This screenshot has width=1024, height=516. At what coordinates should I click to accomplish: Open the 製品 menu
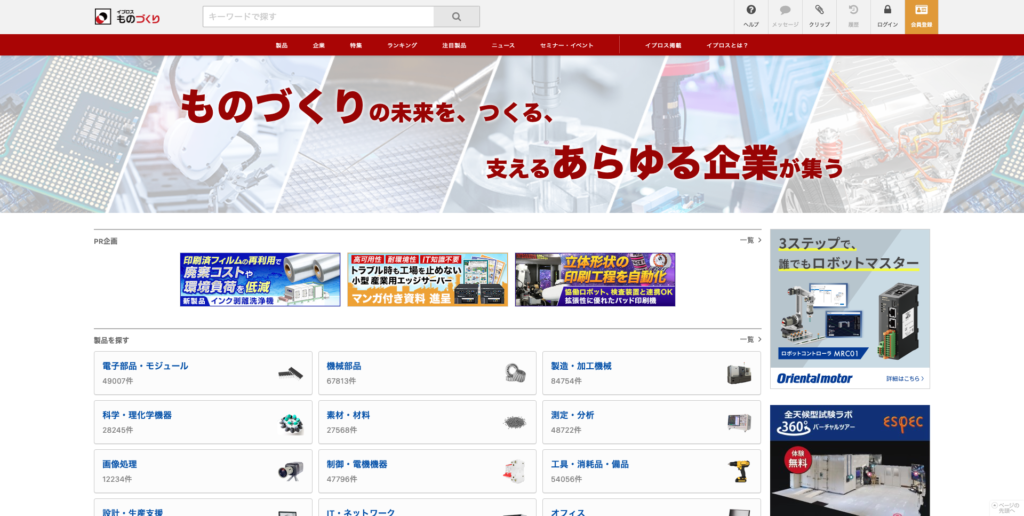[281, 45]
